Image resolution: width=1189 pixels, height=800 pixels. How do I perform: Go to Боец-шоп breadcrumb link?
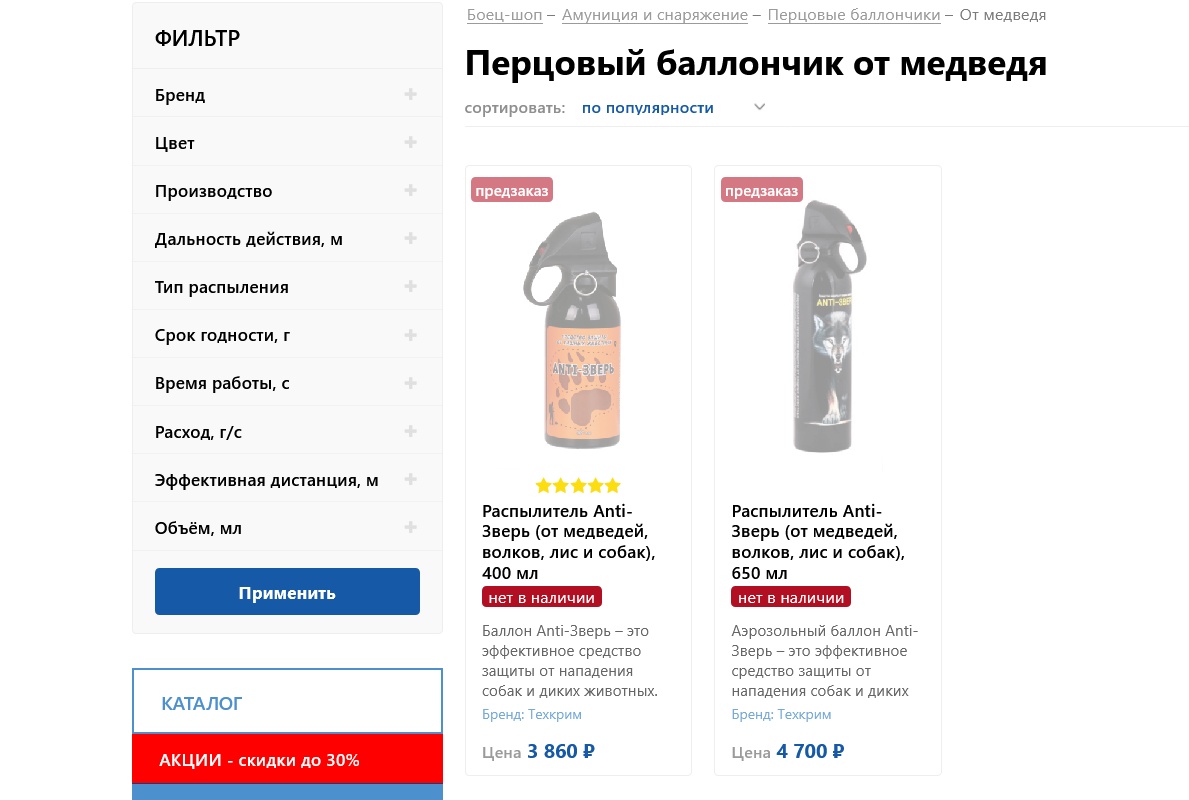click(504, 15)
